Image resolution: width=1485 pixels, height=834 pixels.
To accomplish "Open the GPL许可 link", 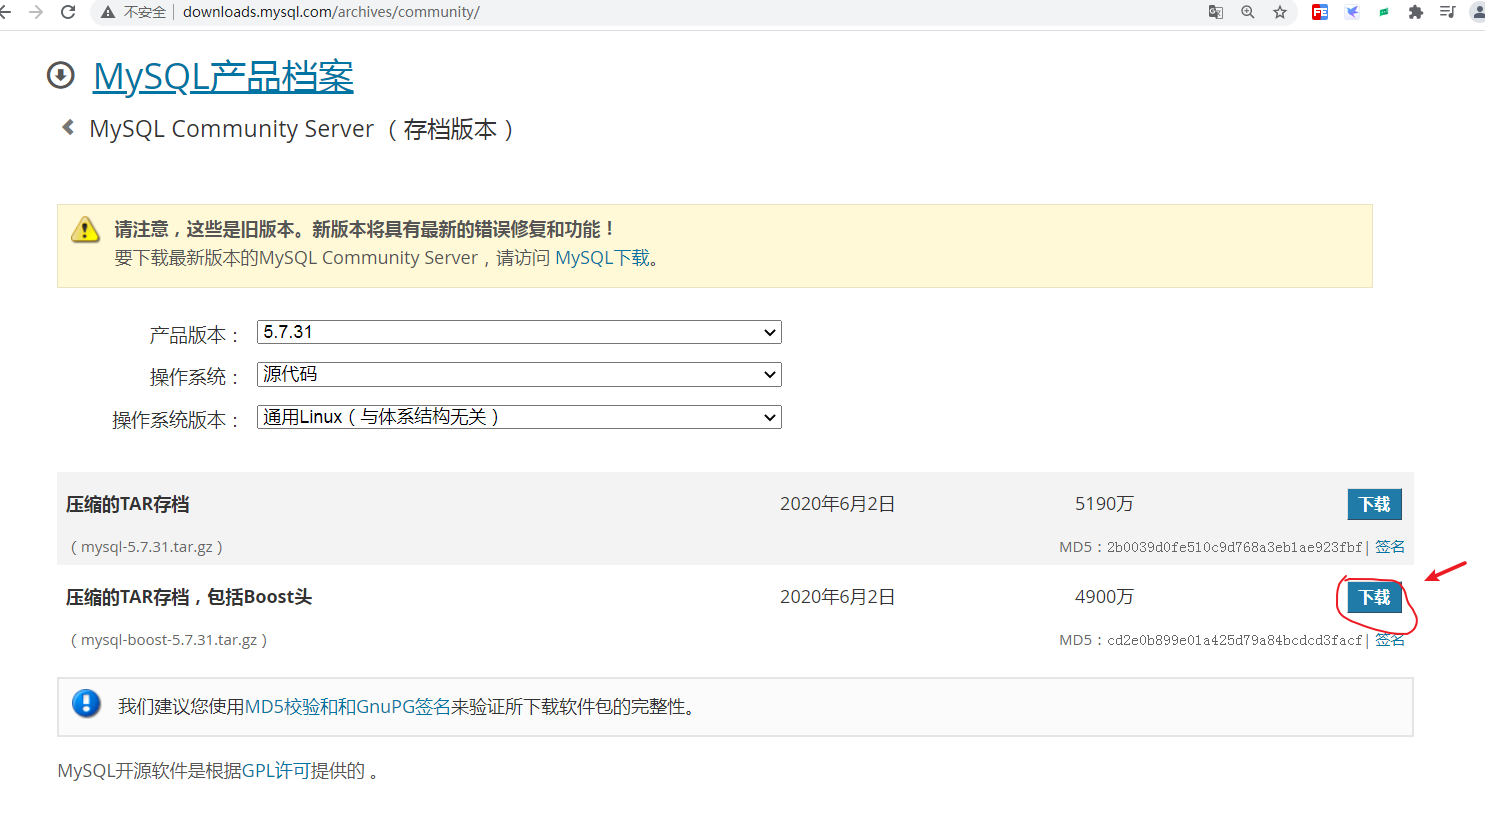I will pyautogui.click(x=275, y=771).
